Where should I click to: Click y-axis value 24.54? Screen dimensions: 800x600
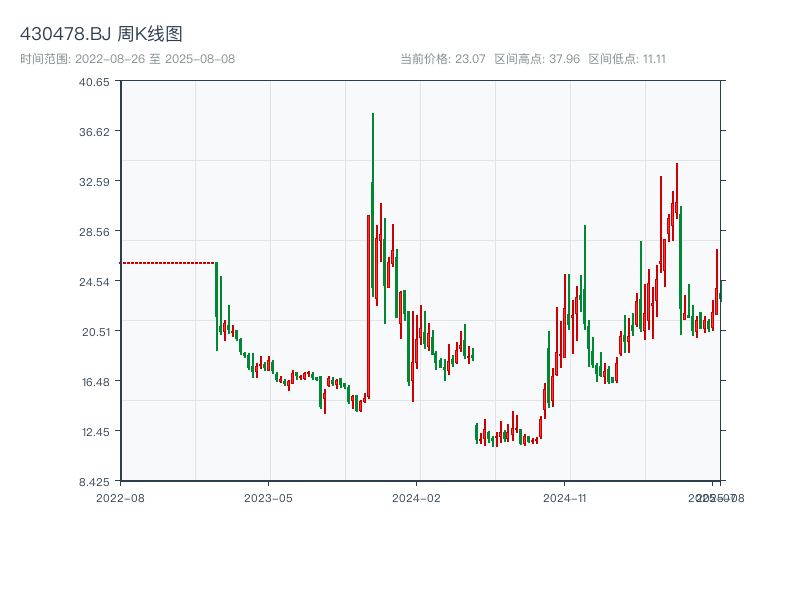click(x=94, y=282)
